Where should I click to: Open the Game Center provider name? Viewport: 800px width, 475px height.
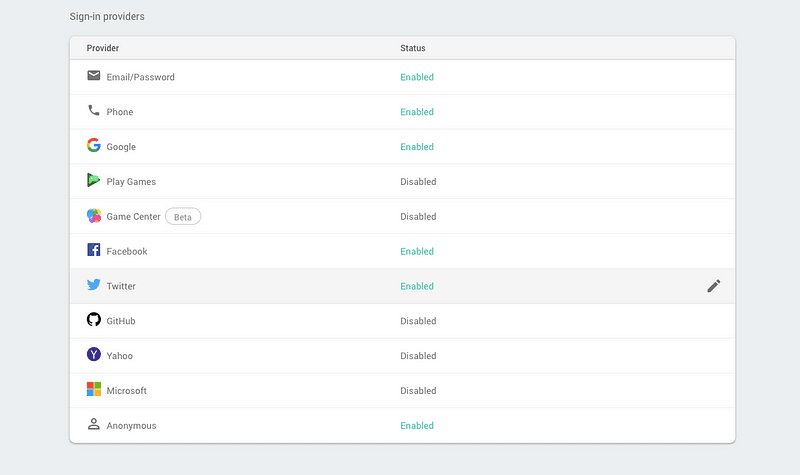coord(133,216)
